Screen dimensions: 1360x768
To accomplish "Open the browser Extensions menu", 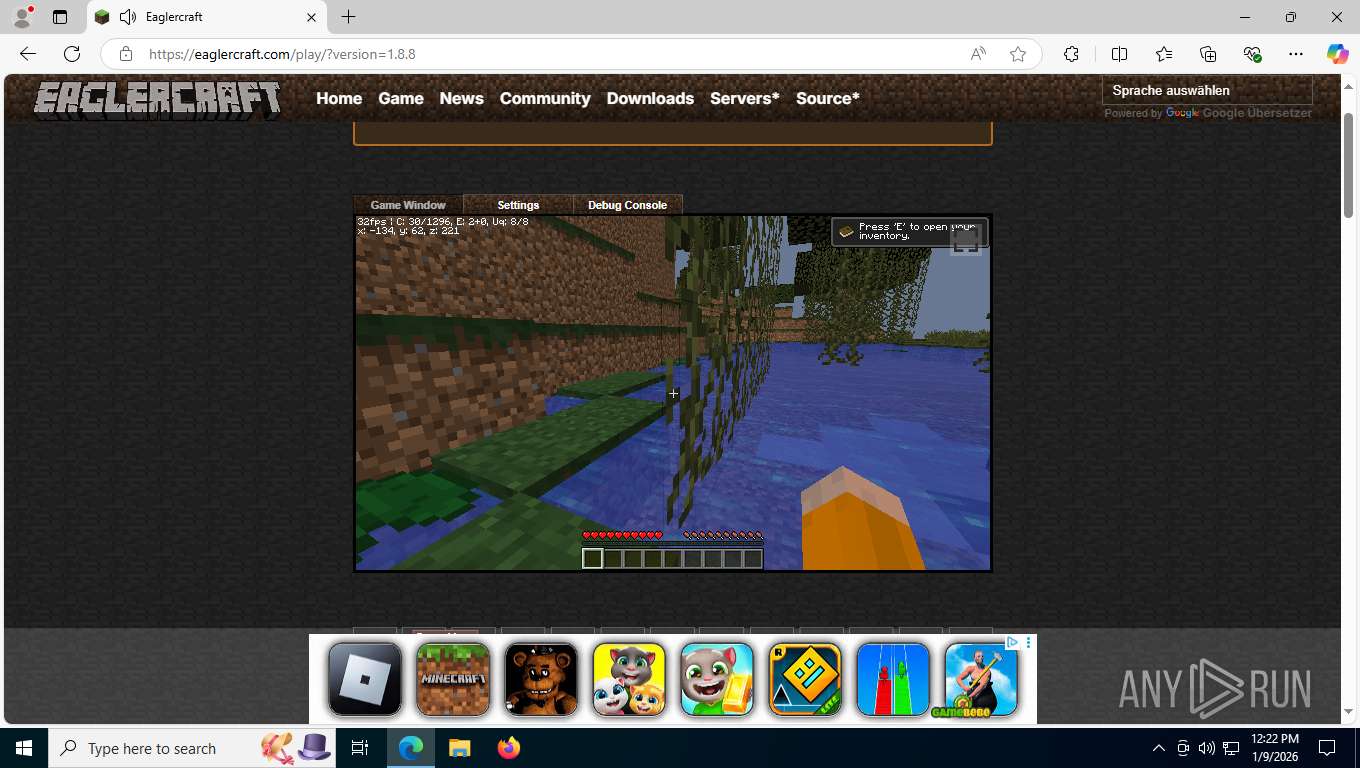I will pos(1071,54).
